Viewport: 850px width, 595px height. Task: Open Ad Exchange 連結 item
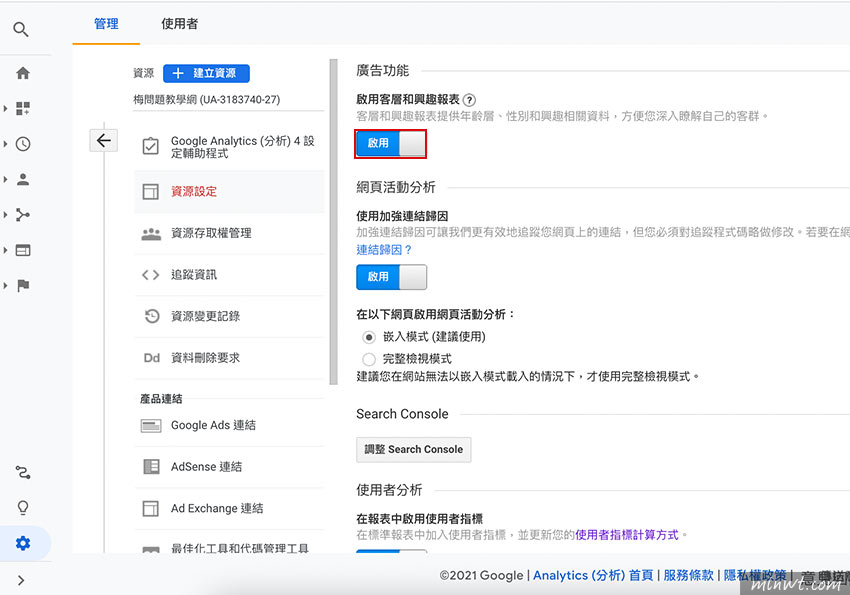(229, 508)
